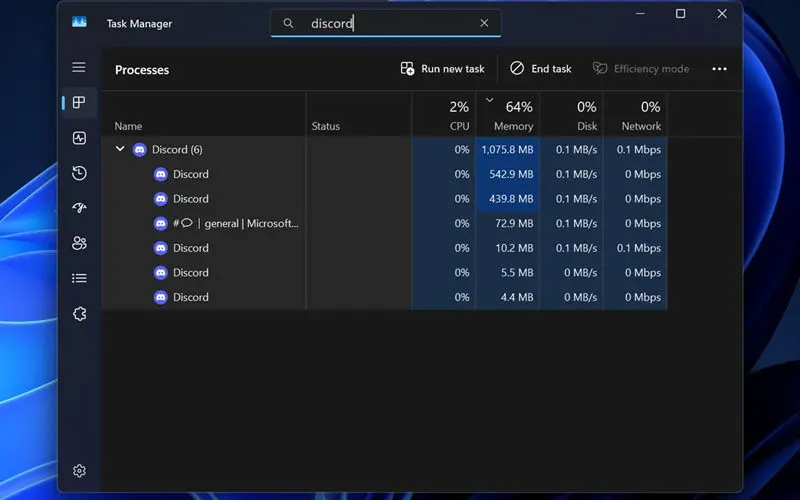The height and width of the screenshot is (500, 800).
Task: Sort by the Status column header
Action: (359, 115)
